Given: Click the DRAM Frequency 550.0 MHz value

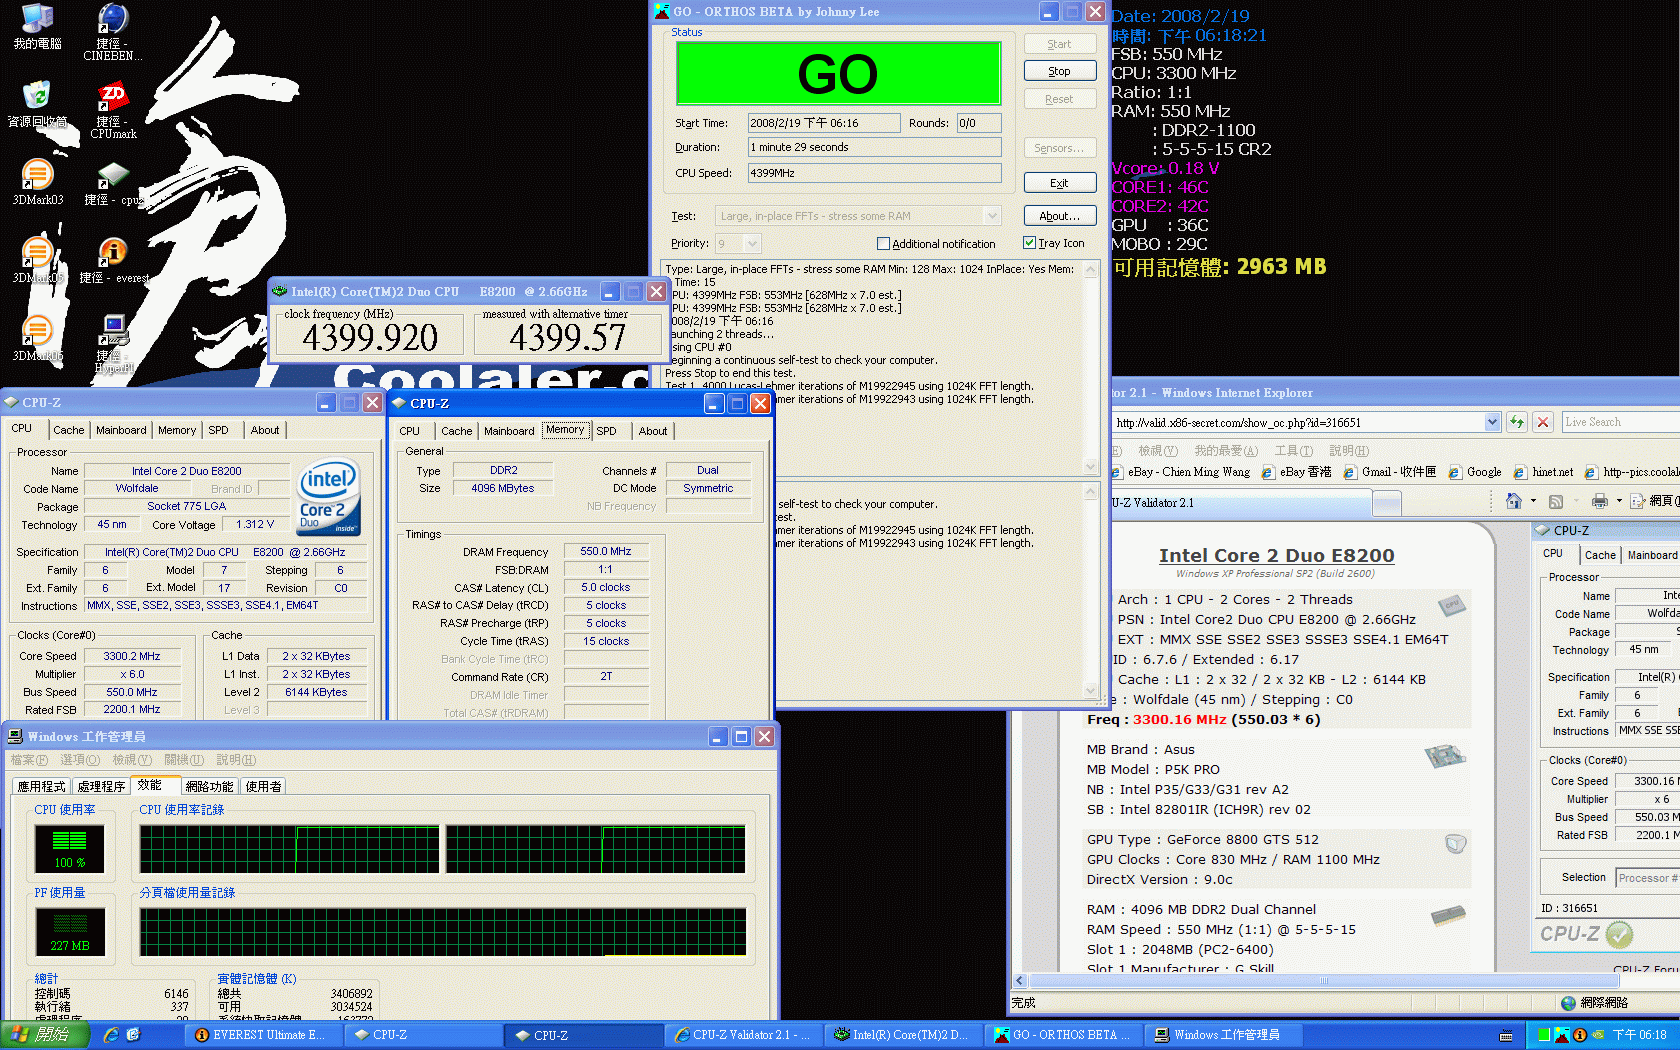Looking at the screenshot, I should point(606,551).
